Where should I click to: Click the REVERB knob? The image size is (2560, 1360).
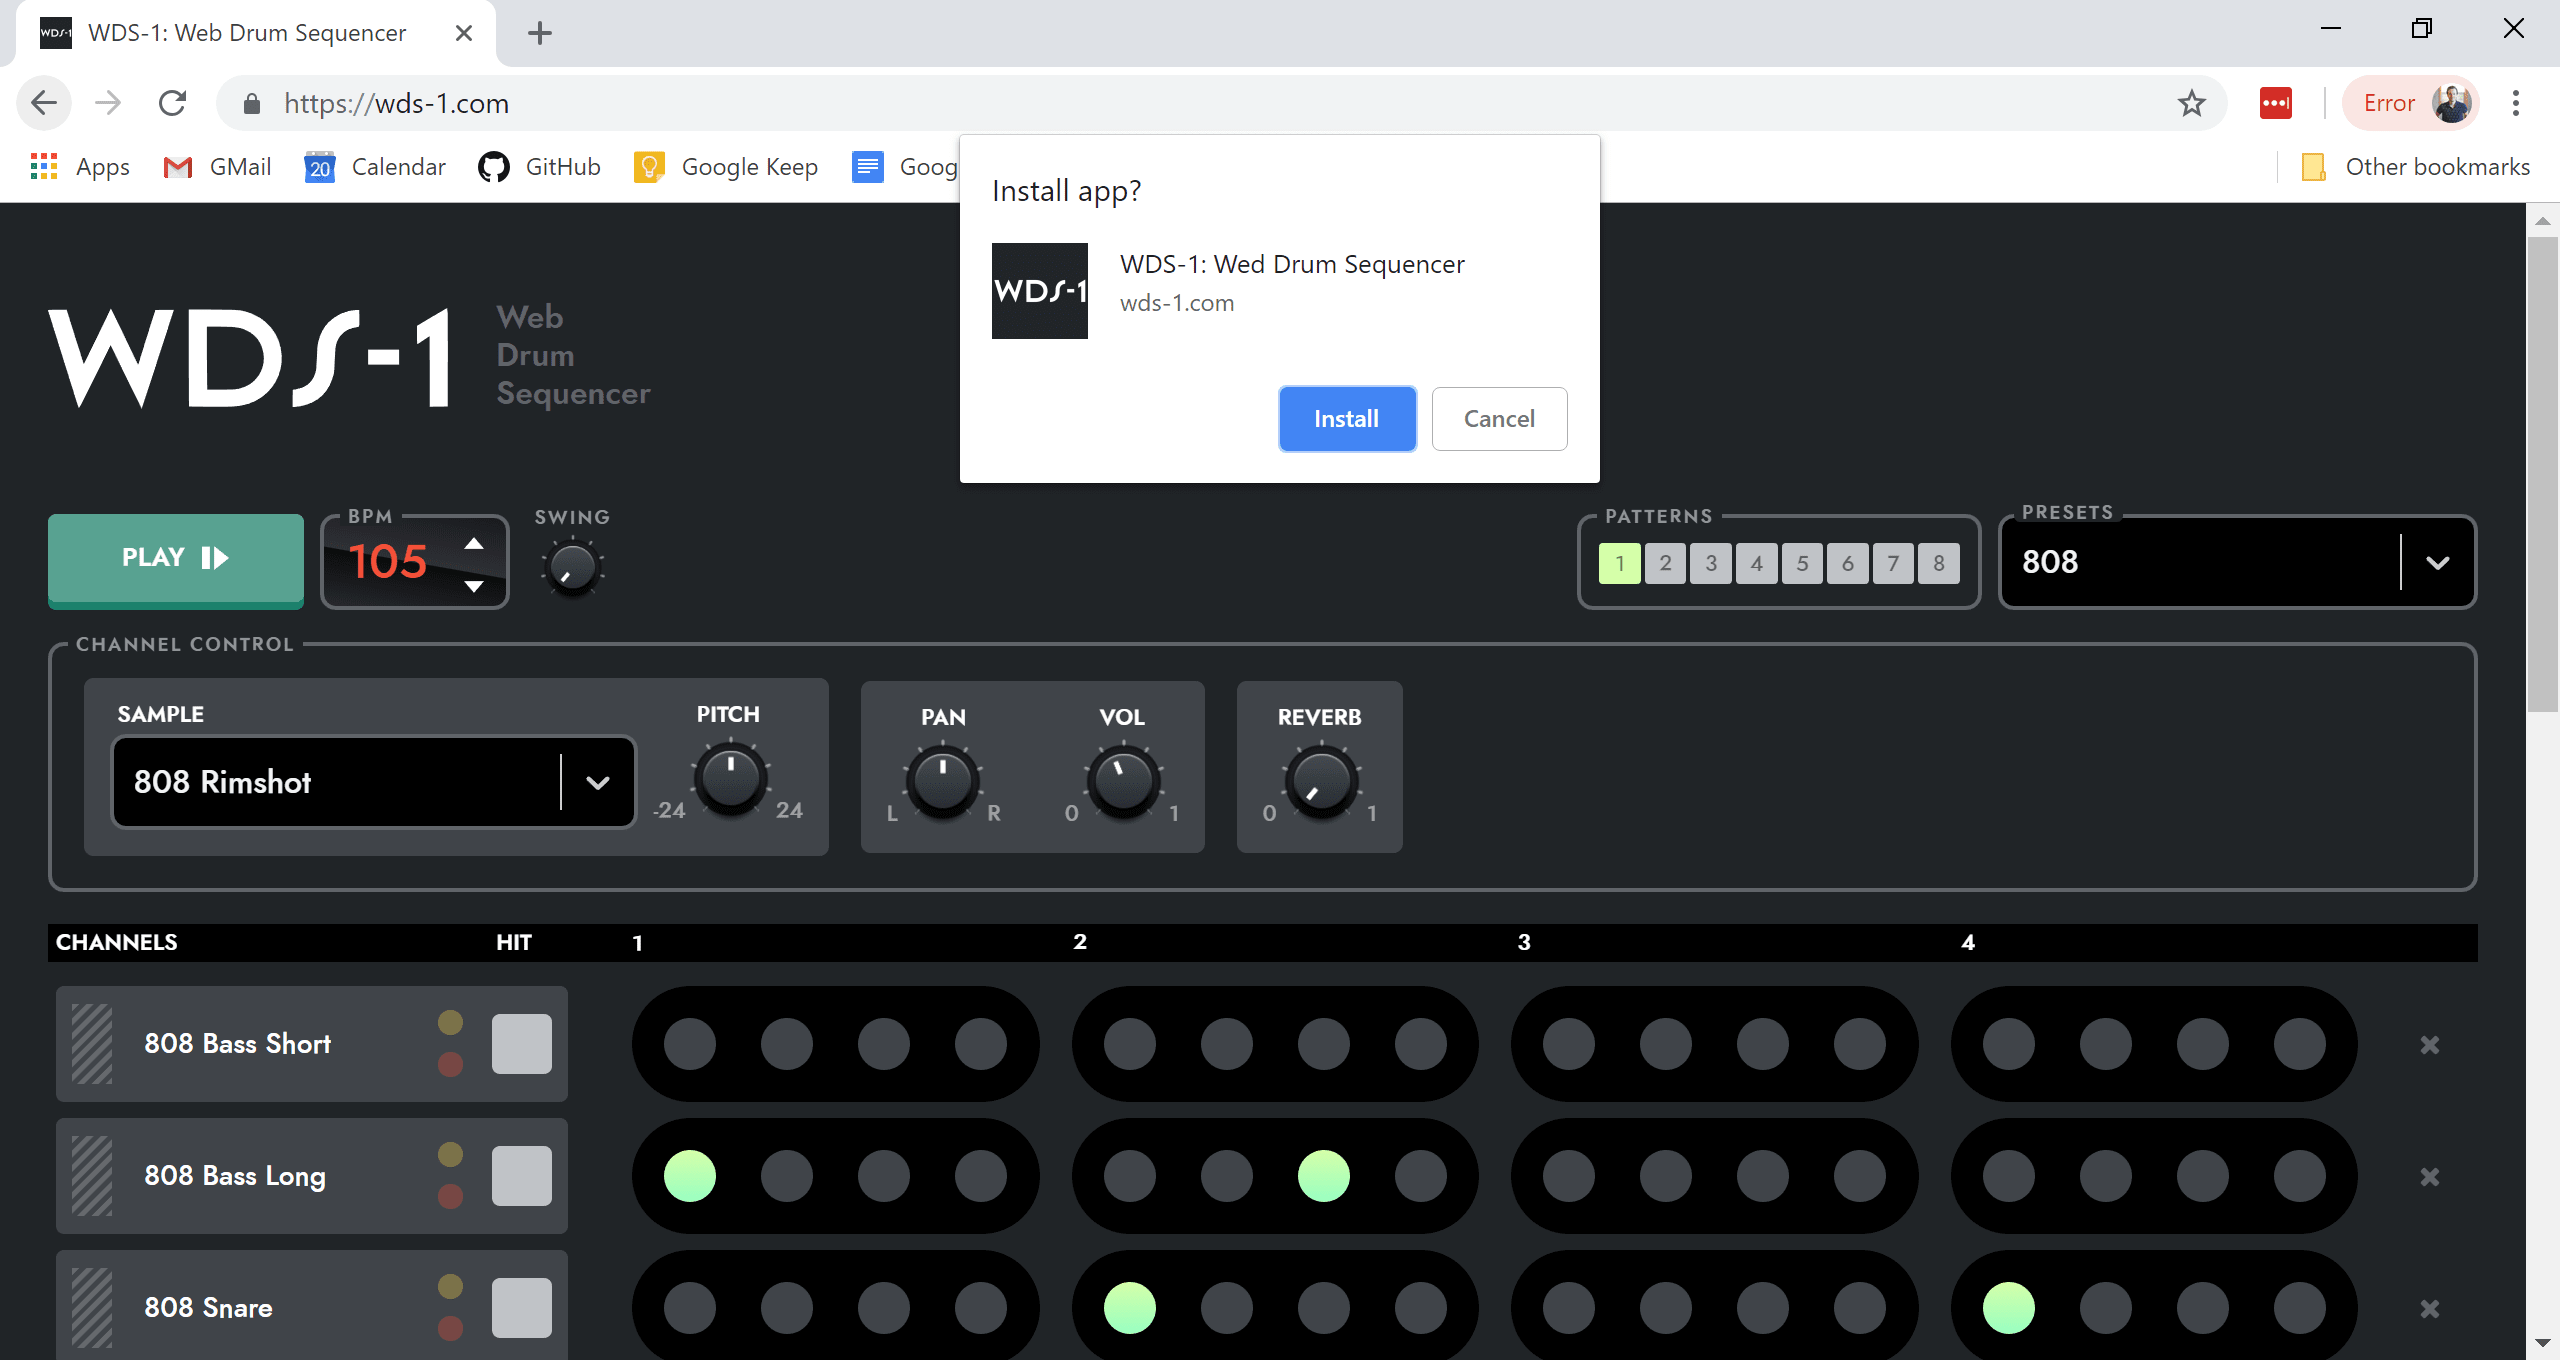(1321, 781)
